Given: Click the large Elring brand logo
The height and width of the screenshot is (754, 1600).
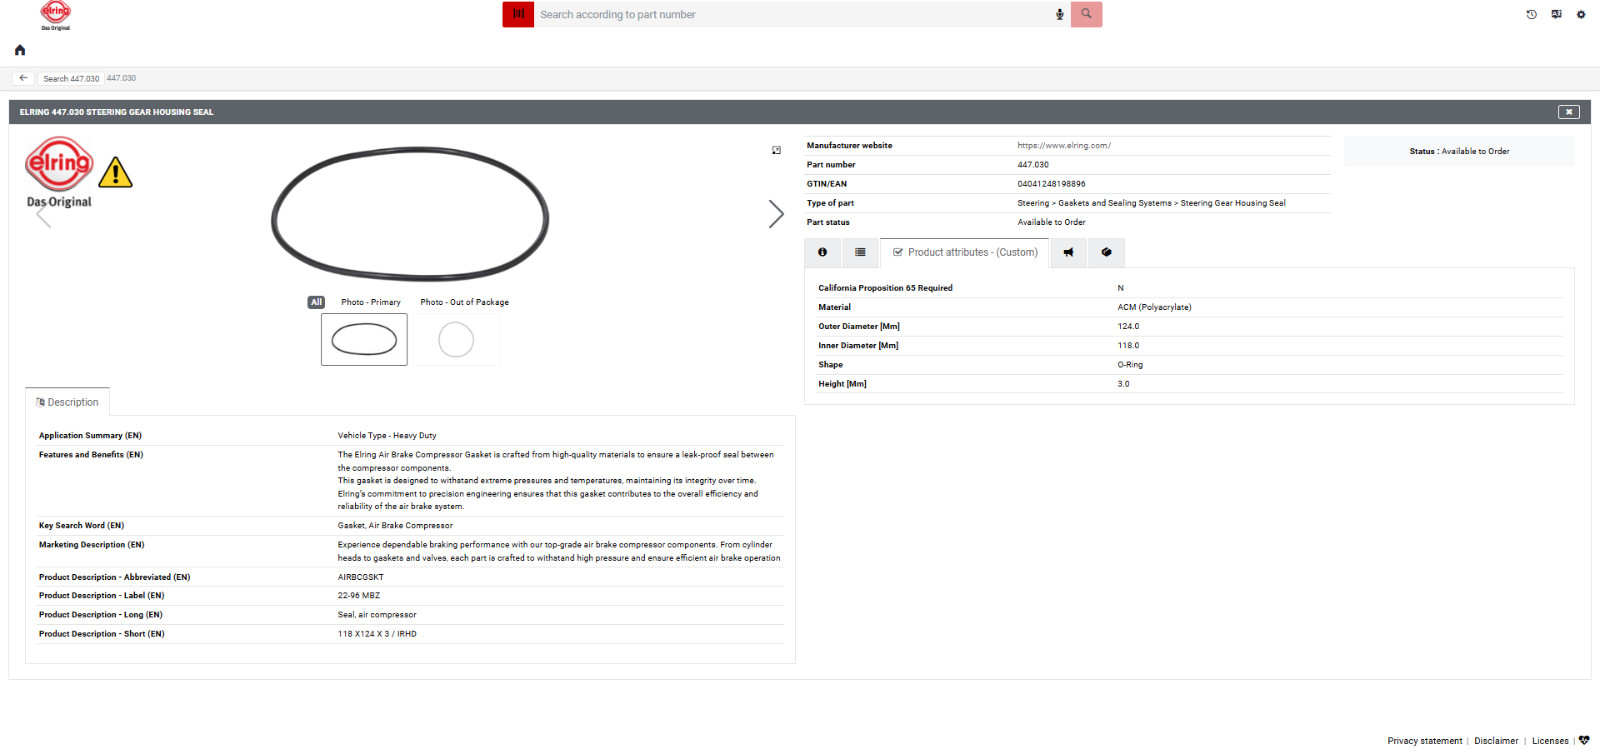Looking at the screenshot, I should [59, 172].
